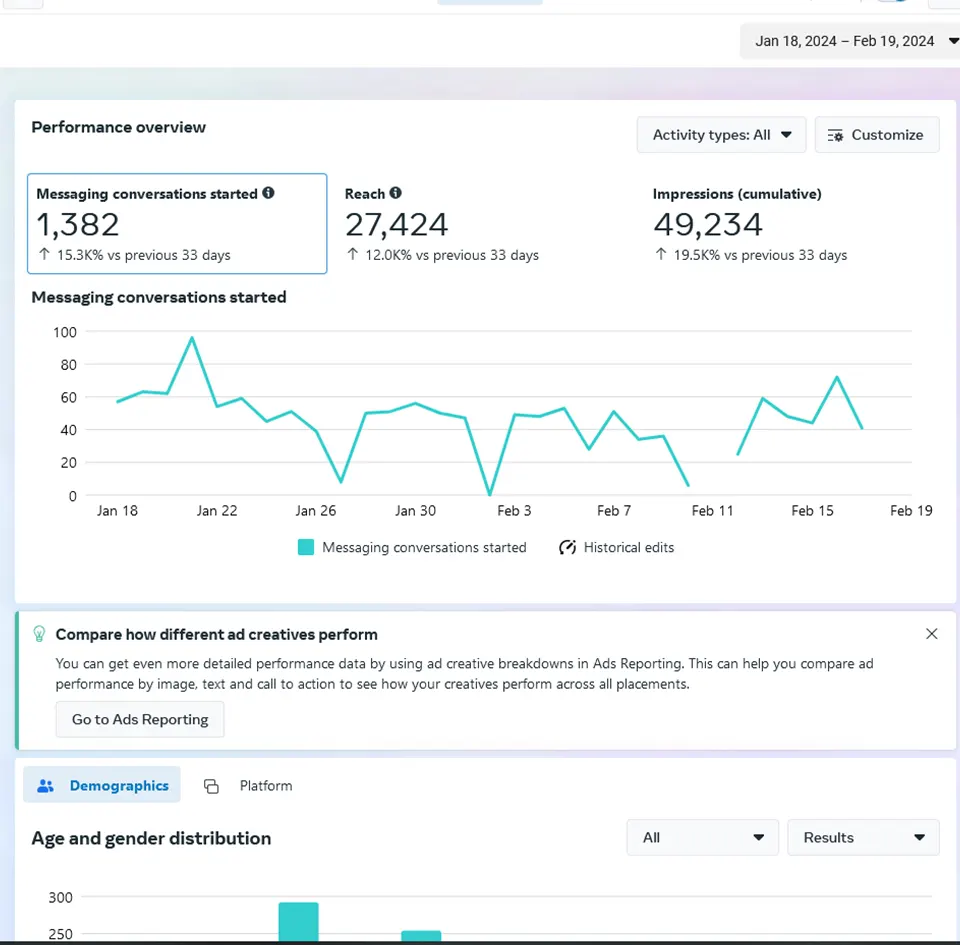The height and width of the screenshot is (945, 960).
Task: Click the Customize settings icon
Action: coord(836,135)
